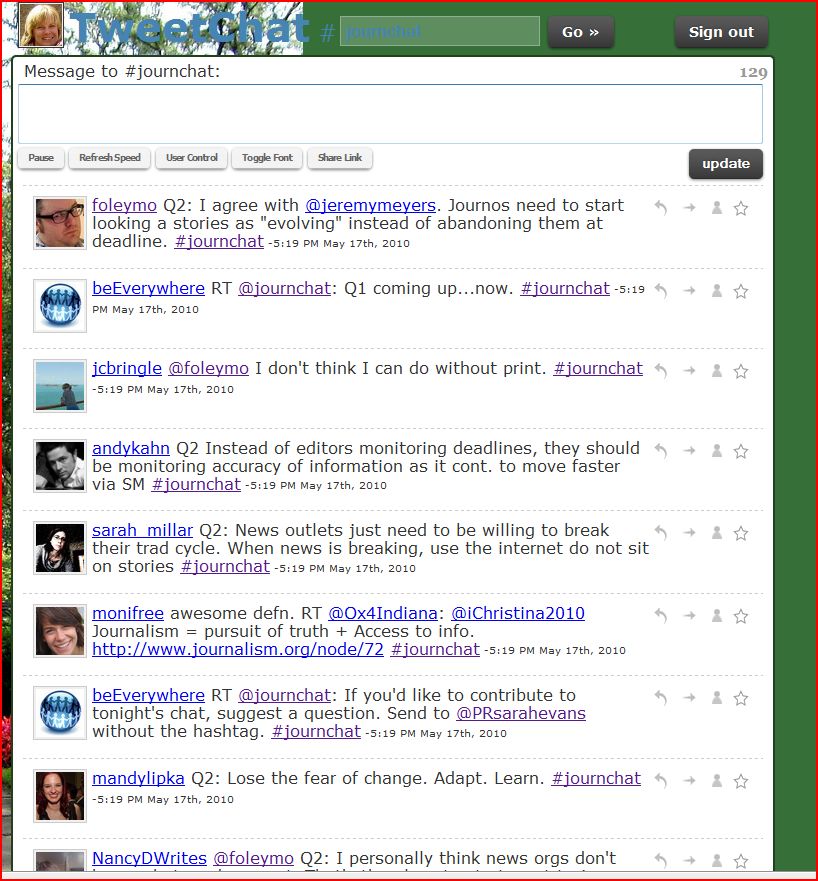Reply to beEverywhere's Q1 coming up tweet
The image size is (818, 881).
click(x=661, y=290)
